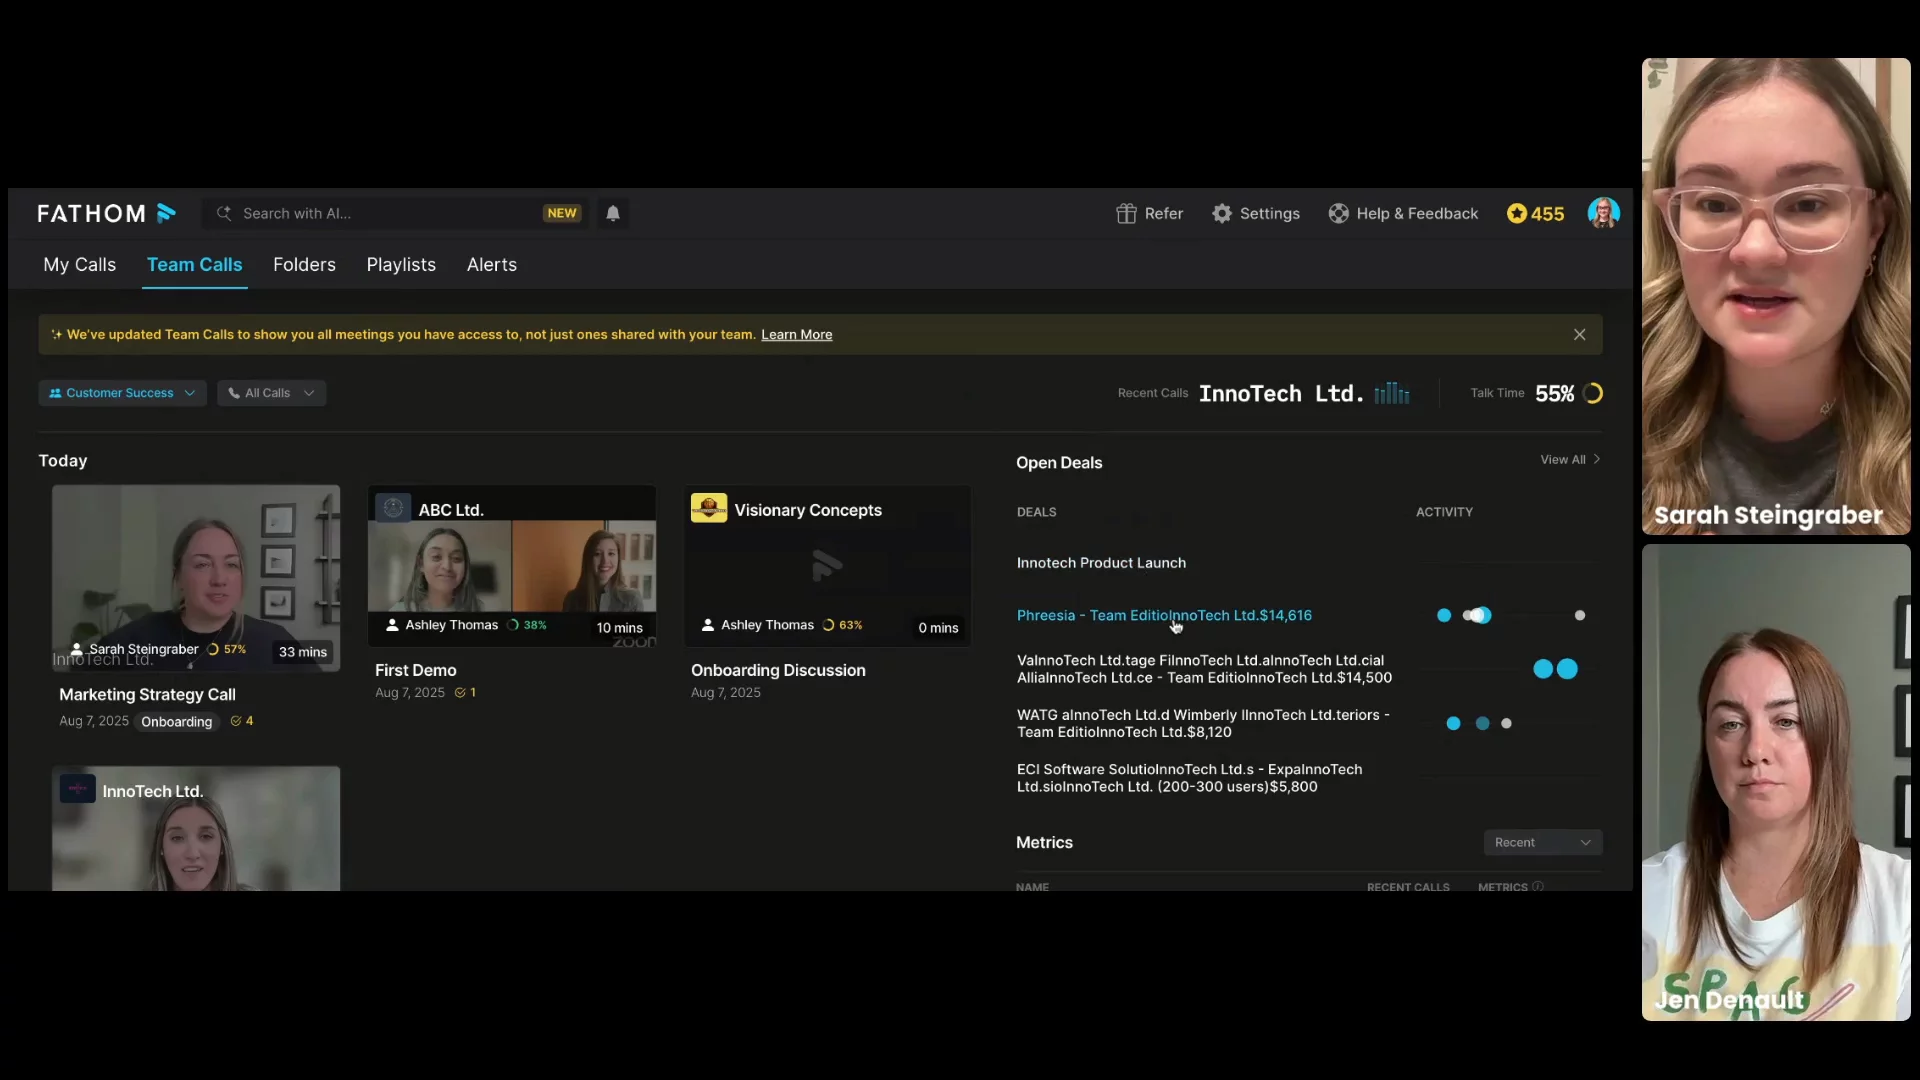
Task: Click Ashley Thomas 38% talk-time indicator
Action: pyautogui.click(x=526, y=625)
